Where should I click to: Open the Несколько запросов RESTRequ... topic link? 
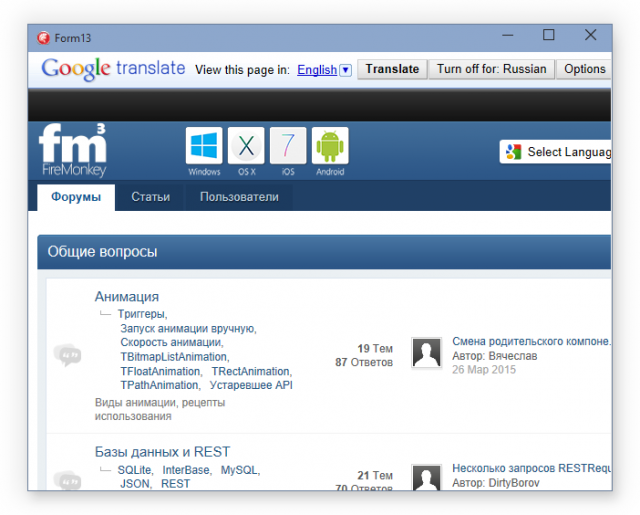click(x=531, y=468)
